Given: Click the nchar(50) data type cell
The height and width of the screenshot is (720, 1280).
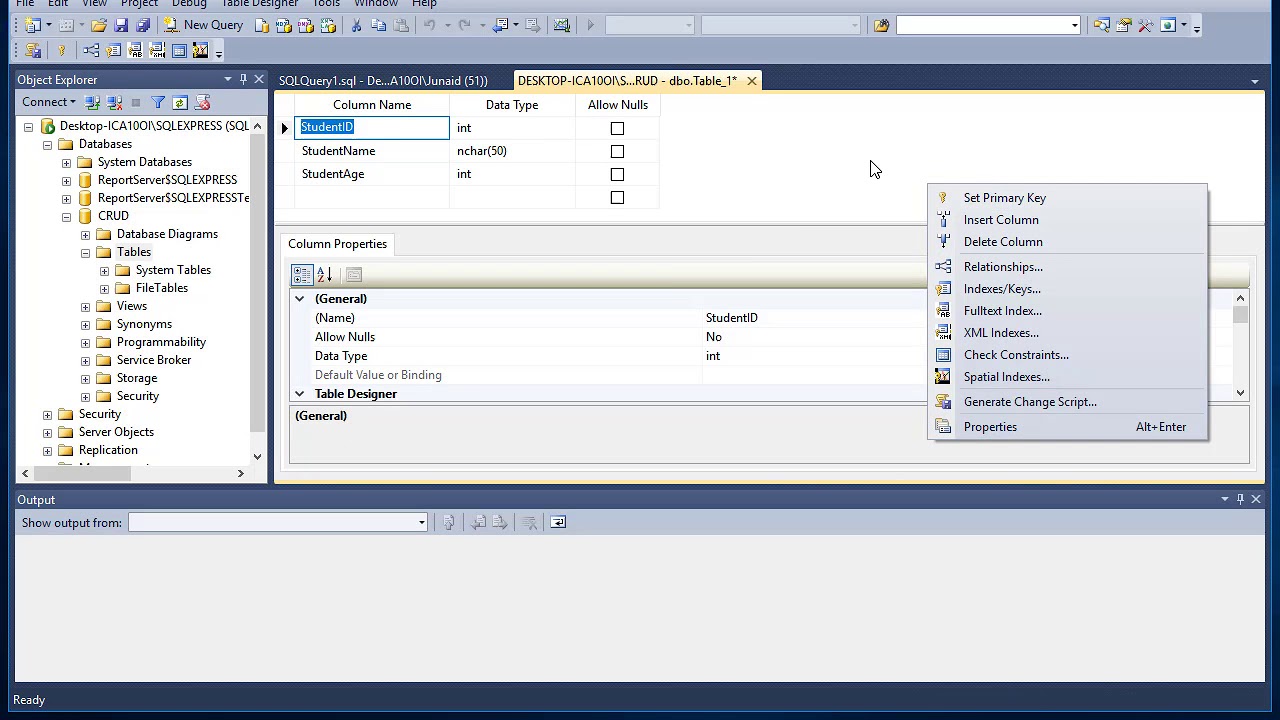Looking at the screenshot, I should coord(512,151).
